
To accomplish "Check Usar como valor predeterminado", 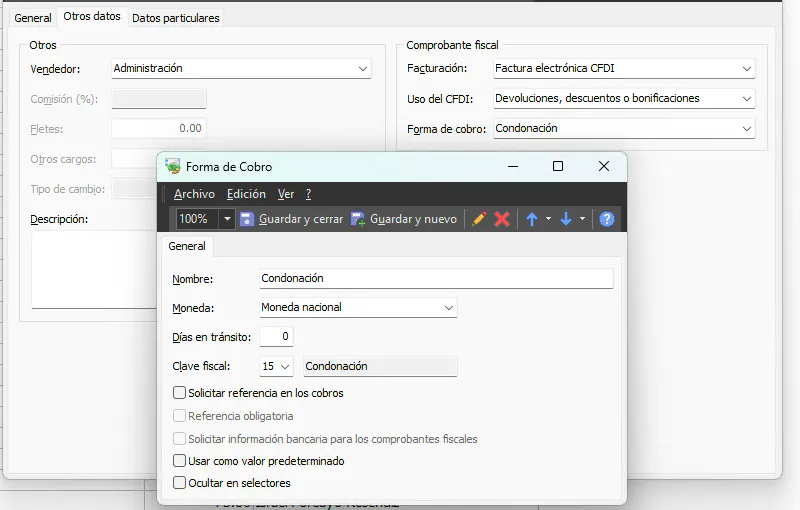I will [x=180, y=461].
